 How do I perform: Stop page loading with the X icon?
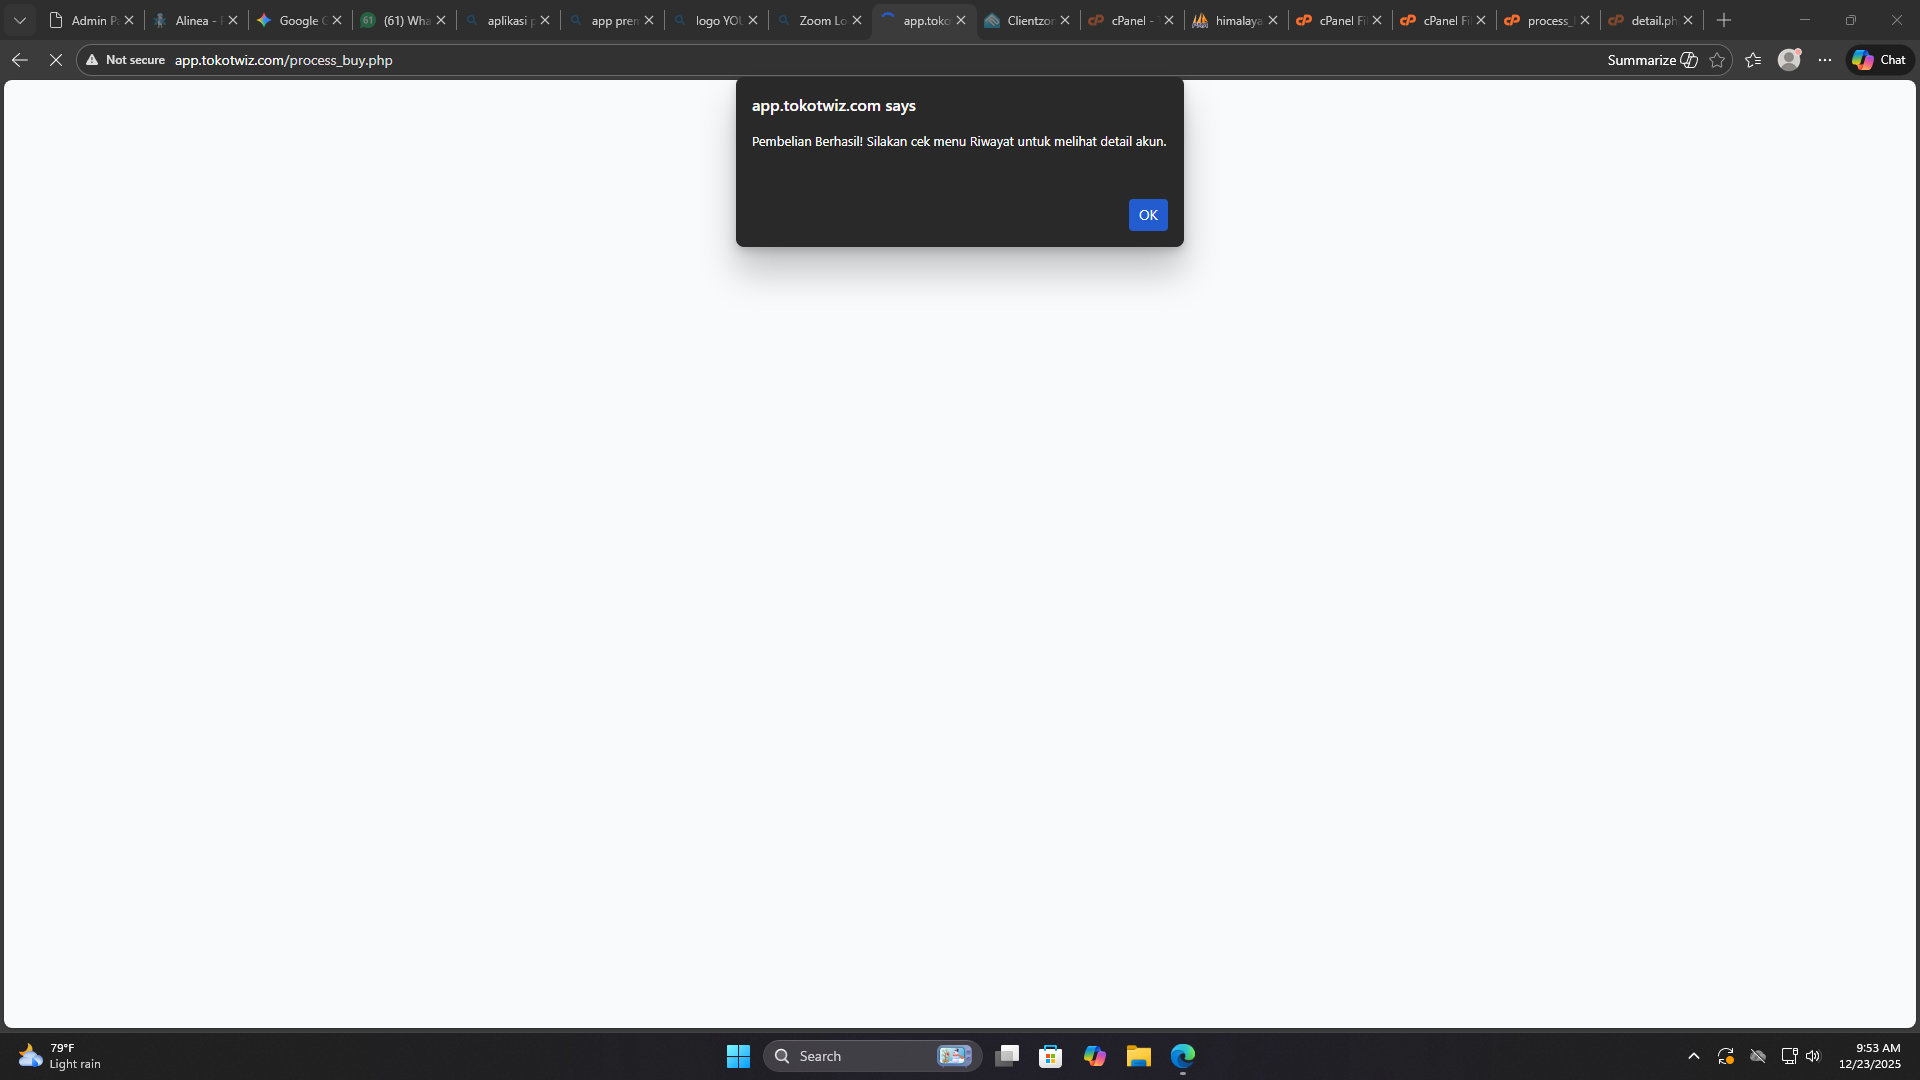tap(56, 60)
